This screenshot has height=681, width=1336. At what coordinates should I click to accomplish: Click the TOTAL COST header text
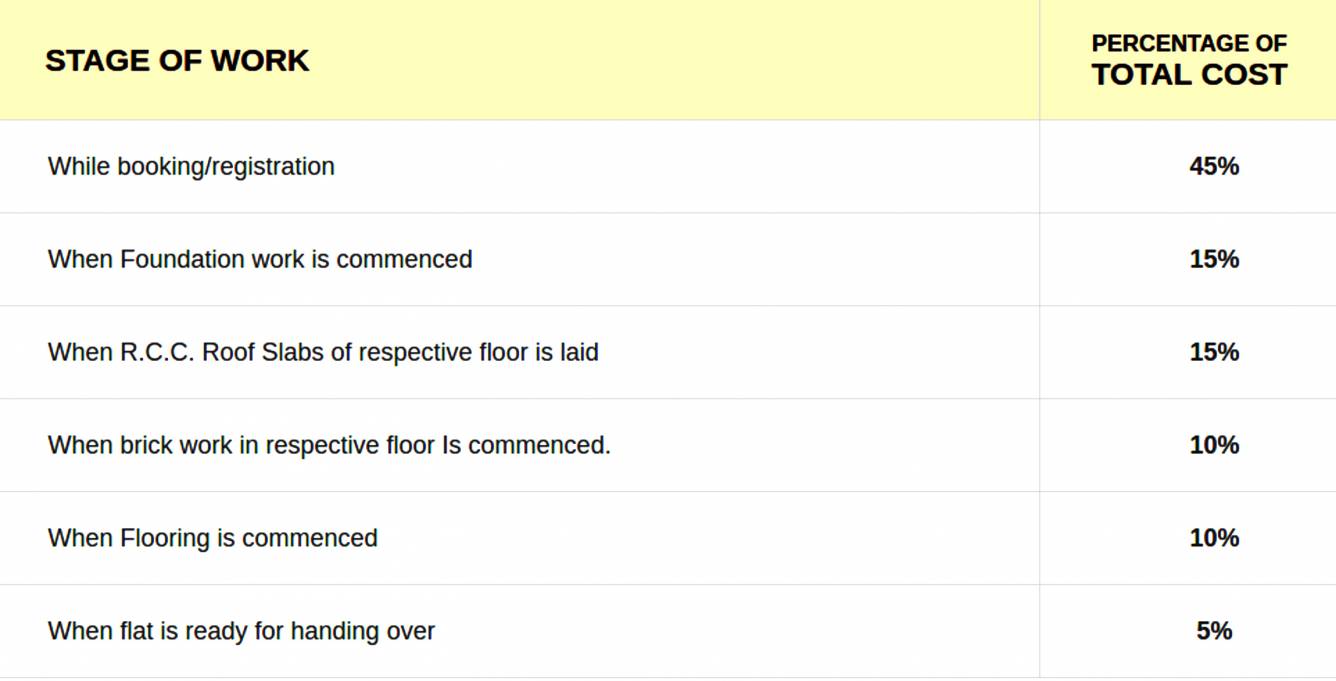pyautogui.click(x=1188, y=75)
